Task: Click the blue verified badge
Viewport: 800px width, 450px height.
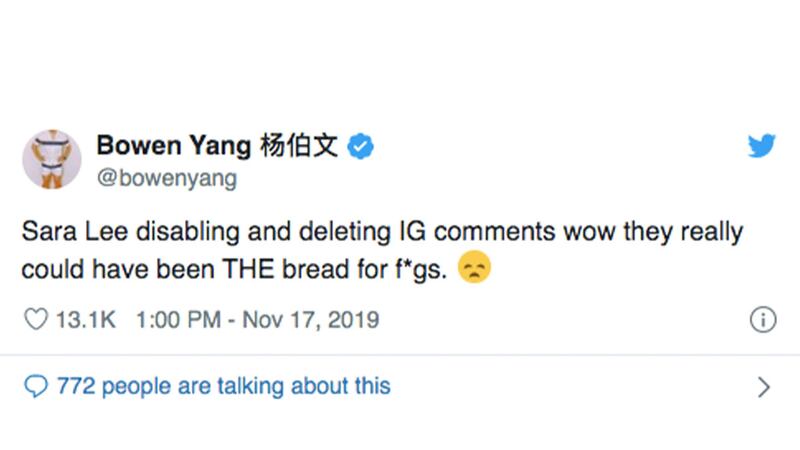Action: pyautogui.click(x=360, y=148)
